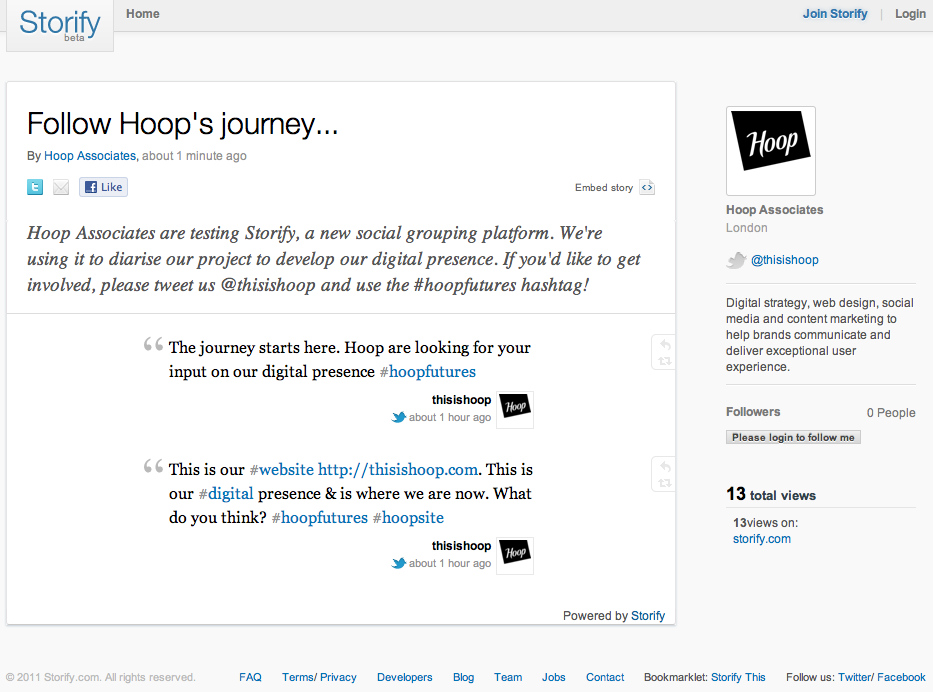Open the @thisishoop Twitter profile link
The image size is (933, 692).
[784, 260]
